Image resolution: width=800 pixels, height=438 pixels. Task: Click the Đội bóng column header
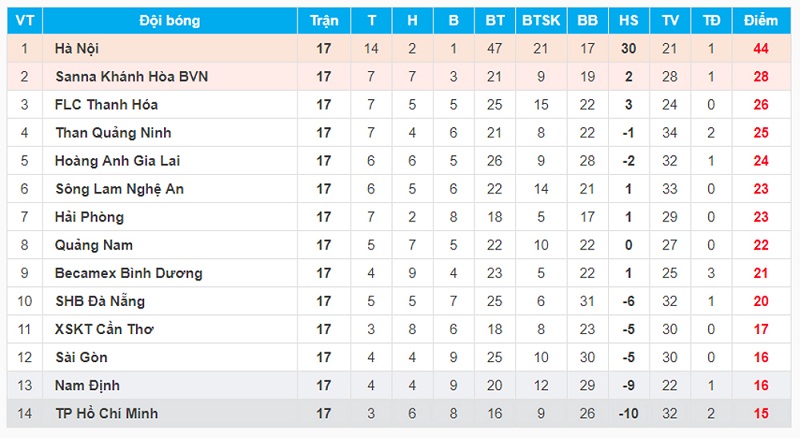(x=170, y=21)
